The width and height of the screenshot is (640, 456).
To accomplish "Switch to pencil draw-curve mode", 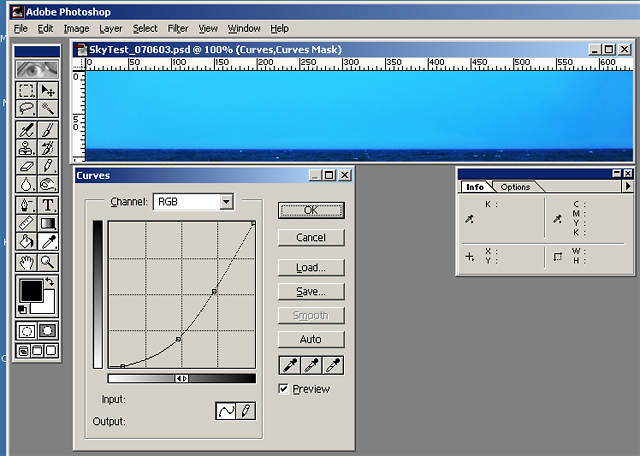I will 244,411.
